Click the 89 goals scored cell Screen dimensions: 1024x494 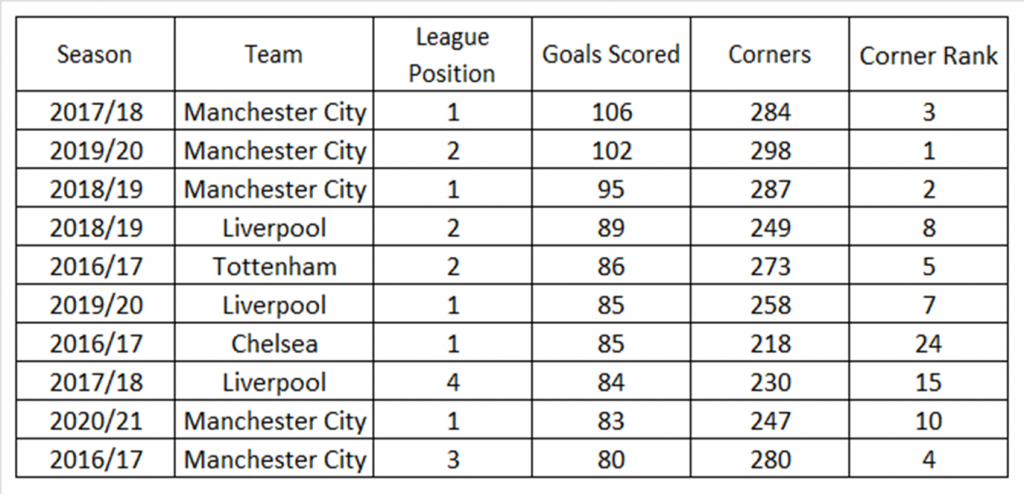click(x=611, y=227)
